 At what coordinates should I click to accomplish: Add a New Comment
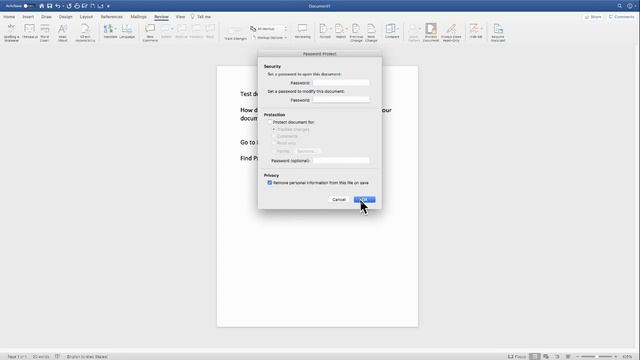(150, 33)
